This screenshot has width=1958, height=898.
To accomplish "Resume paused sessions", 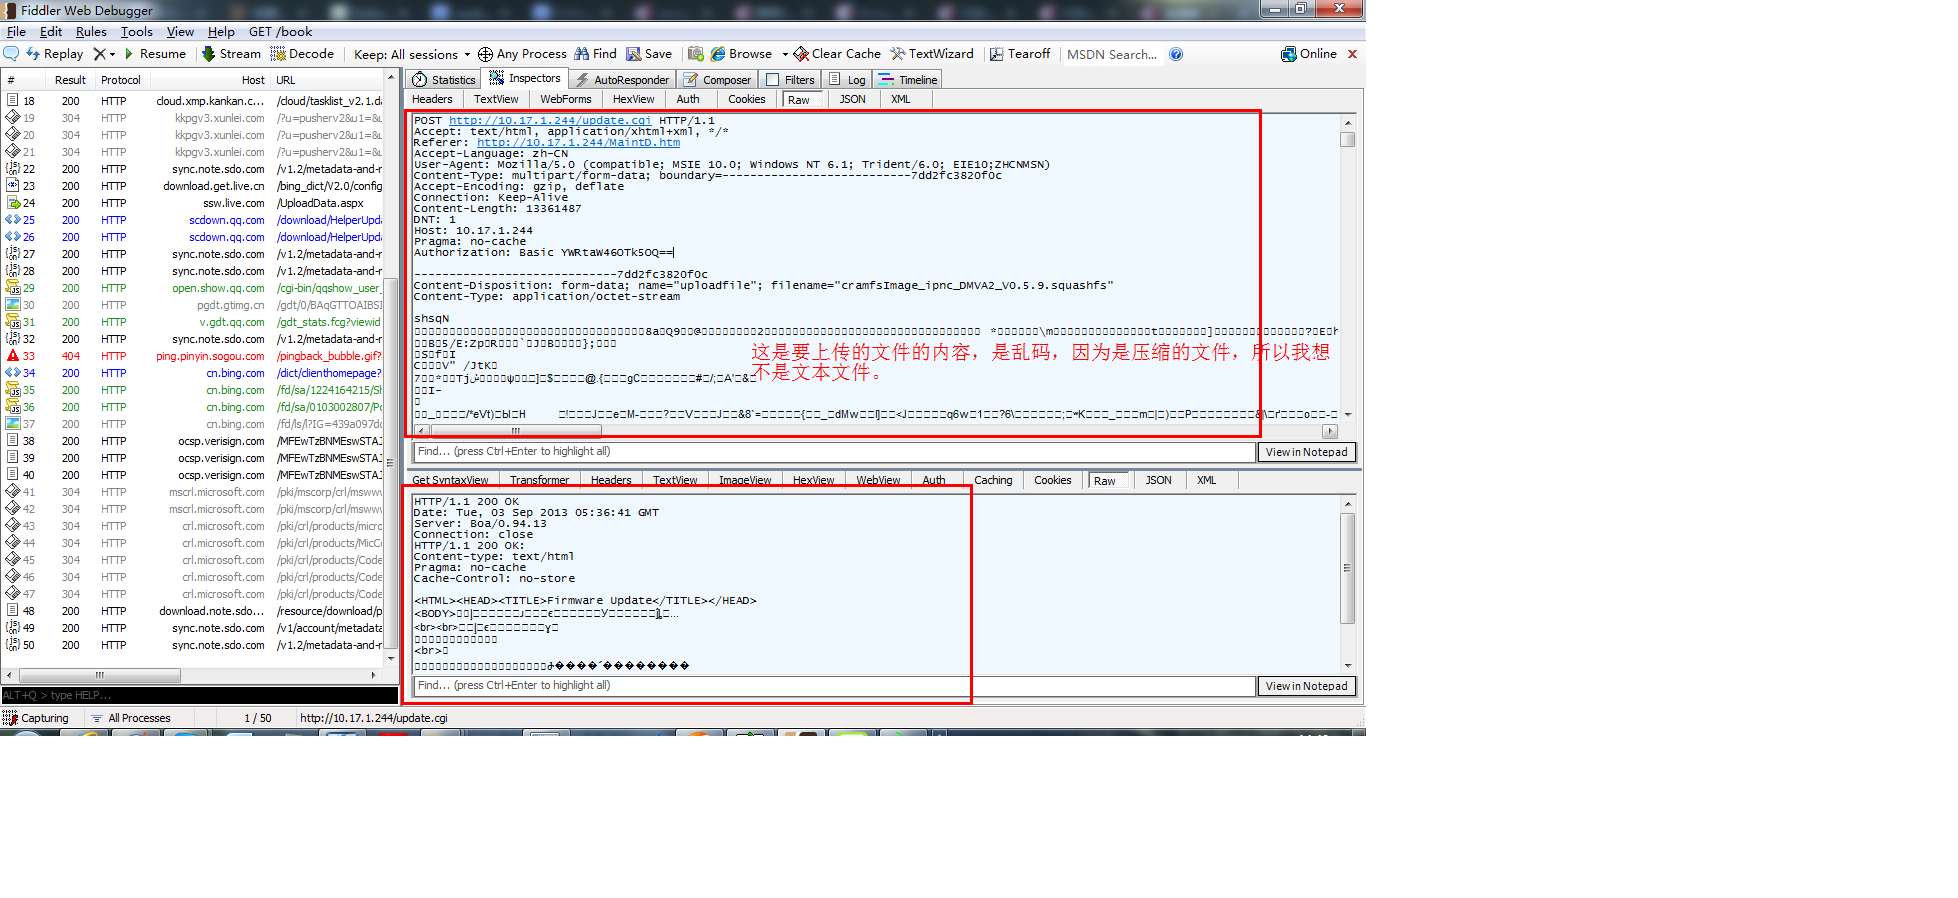I will pyautogui.click(x=155, y=54).
